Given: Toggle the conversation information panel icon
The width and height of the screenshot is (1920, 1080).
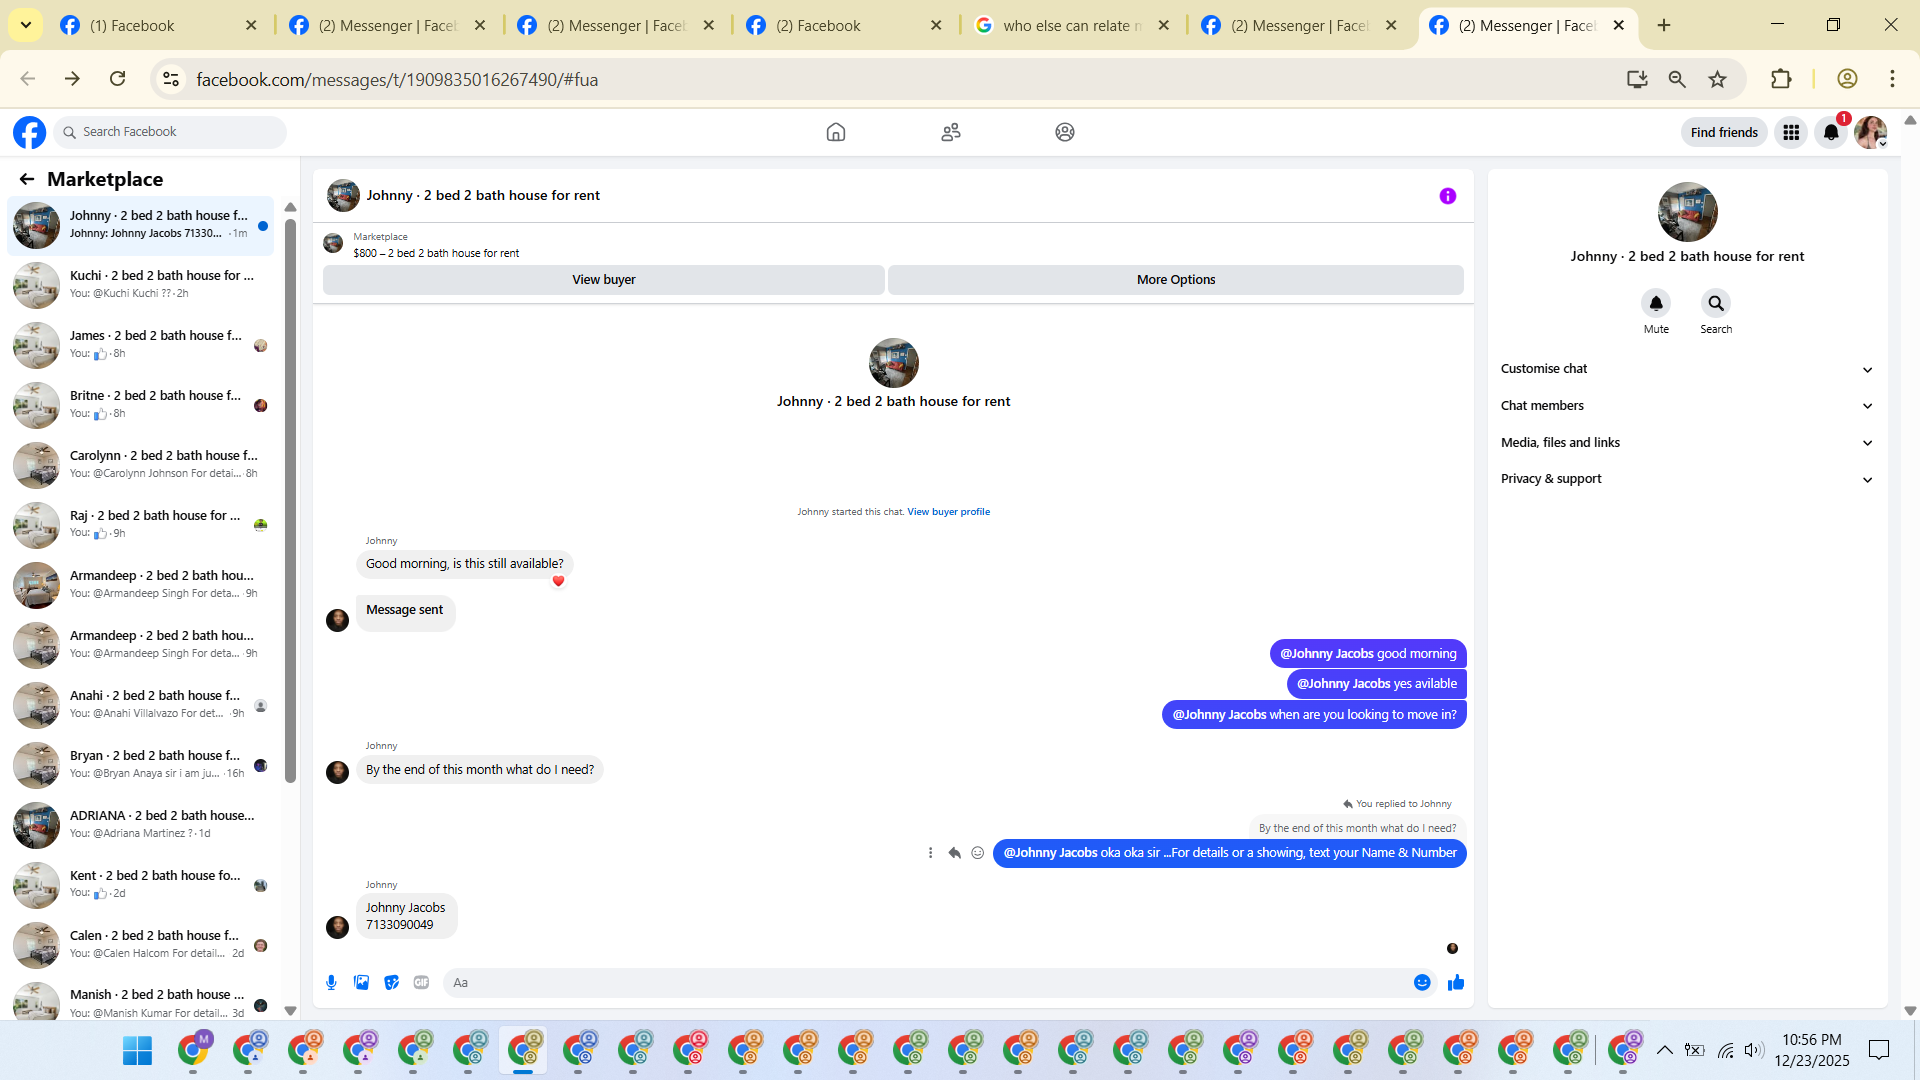Looking at the screenshot, I should (1447, 196).
